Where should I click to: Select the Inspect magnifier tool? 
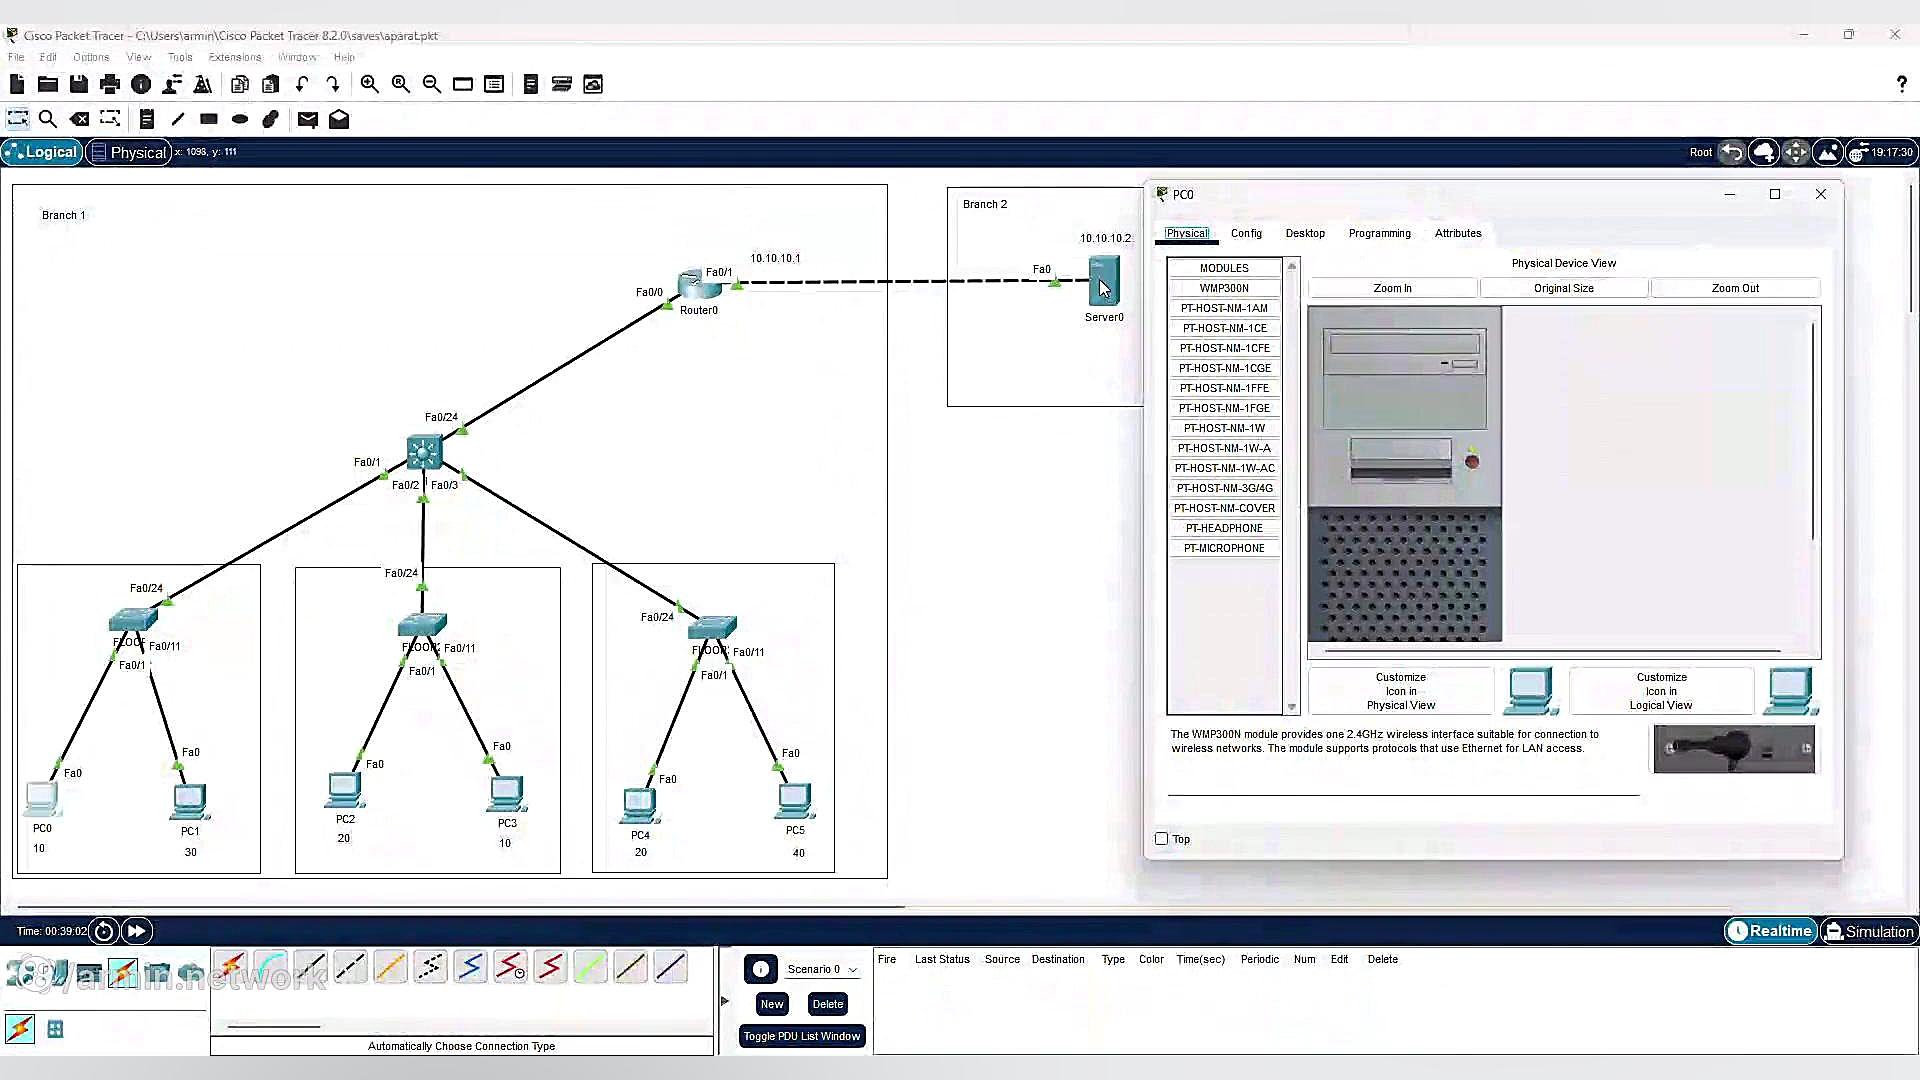click(47, 119)
